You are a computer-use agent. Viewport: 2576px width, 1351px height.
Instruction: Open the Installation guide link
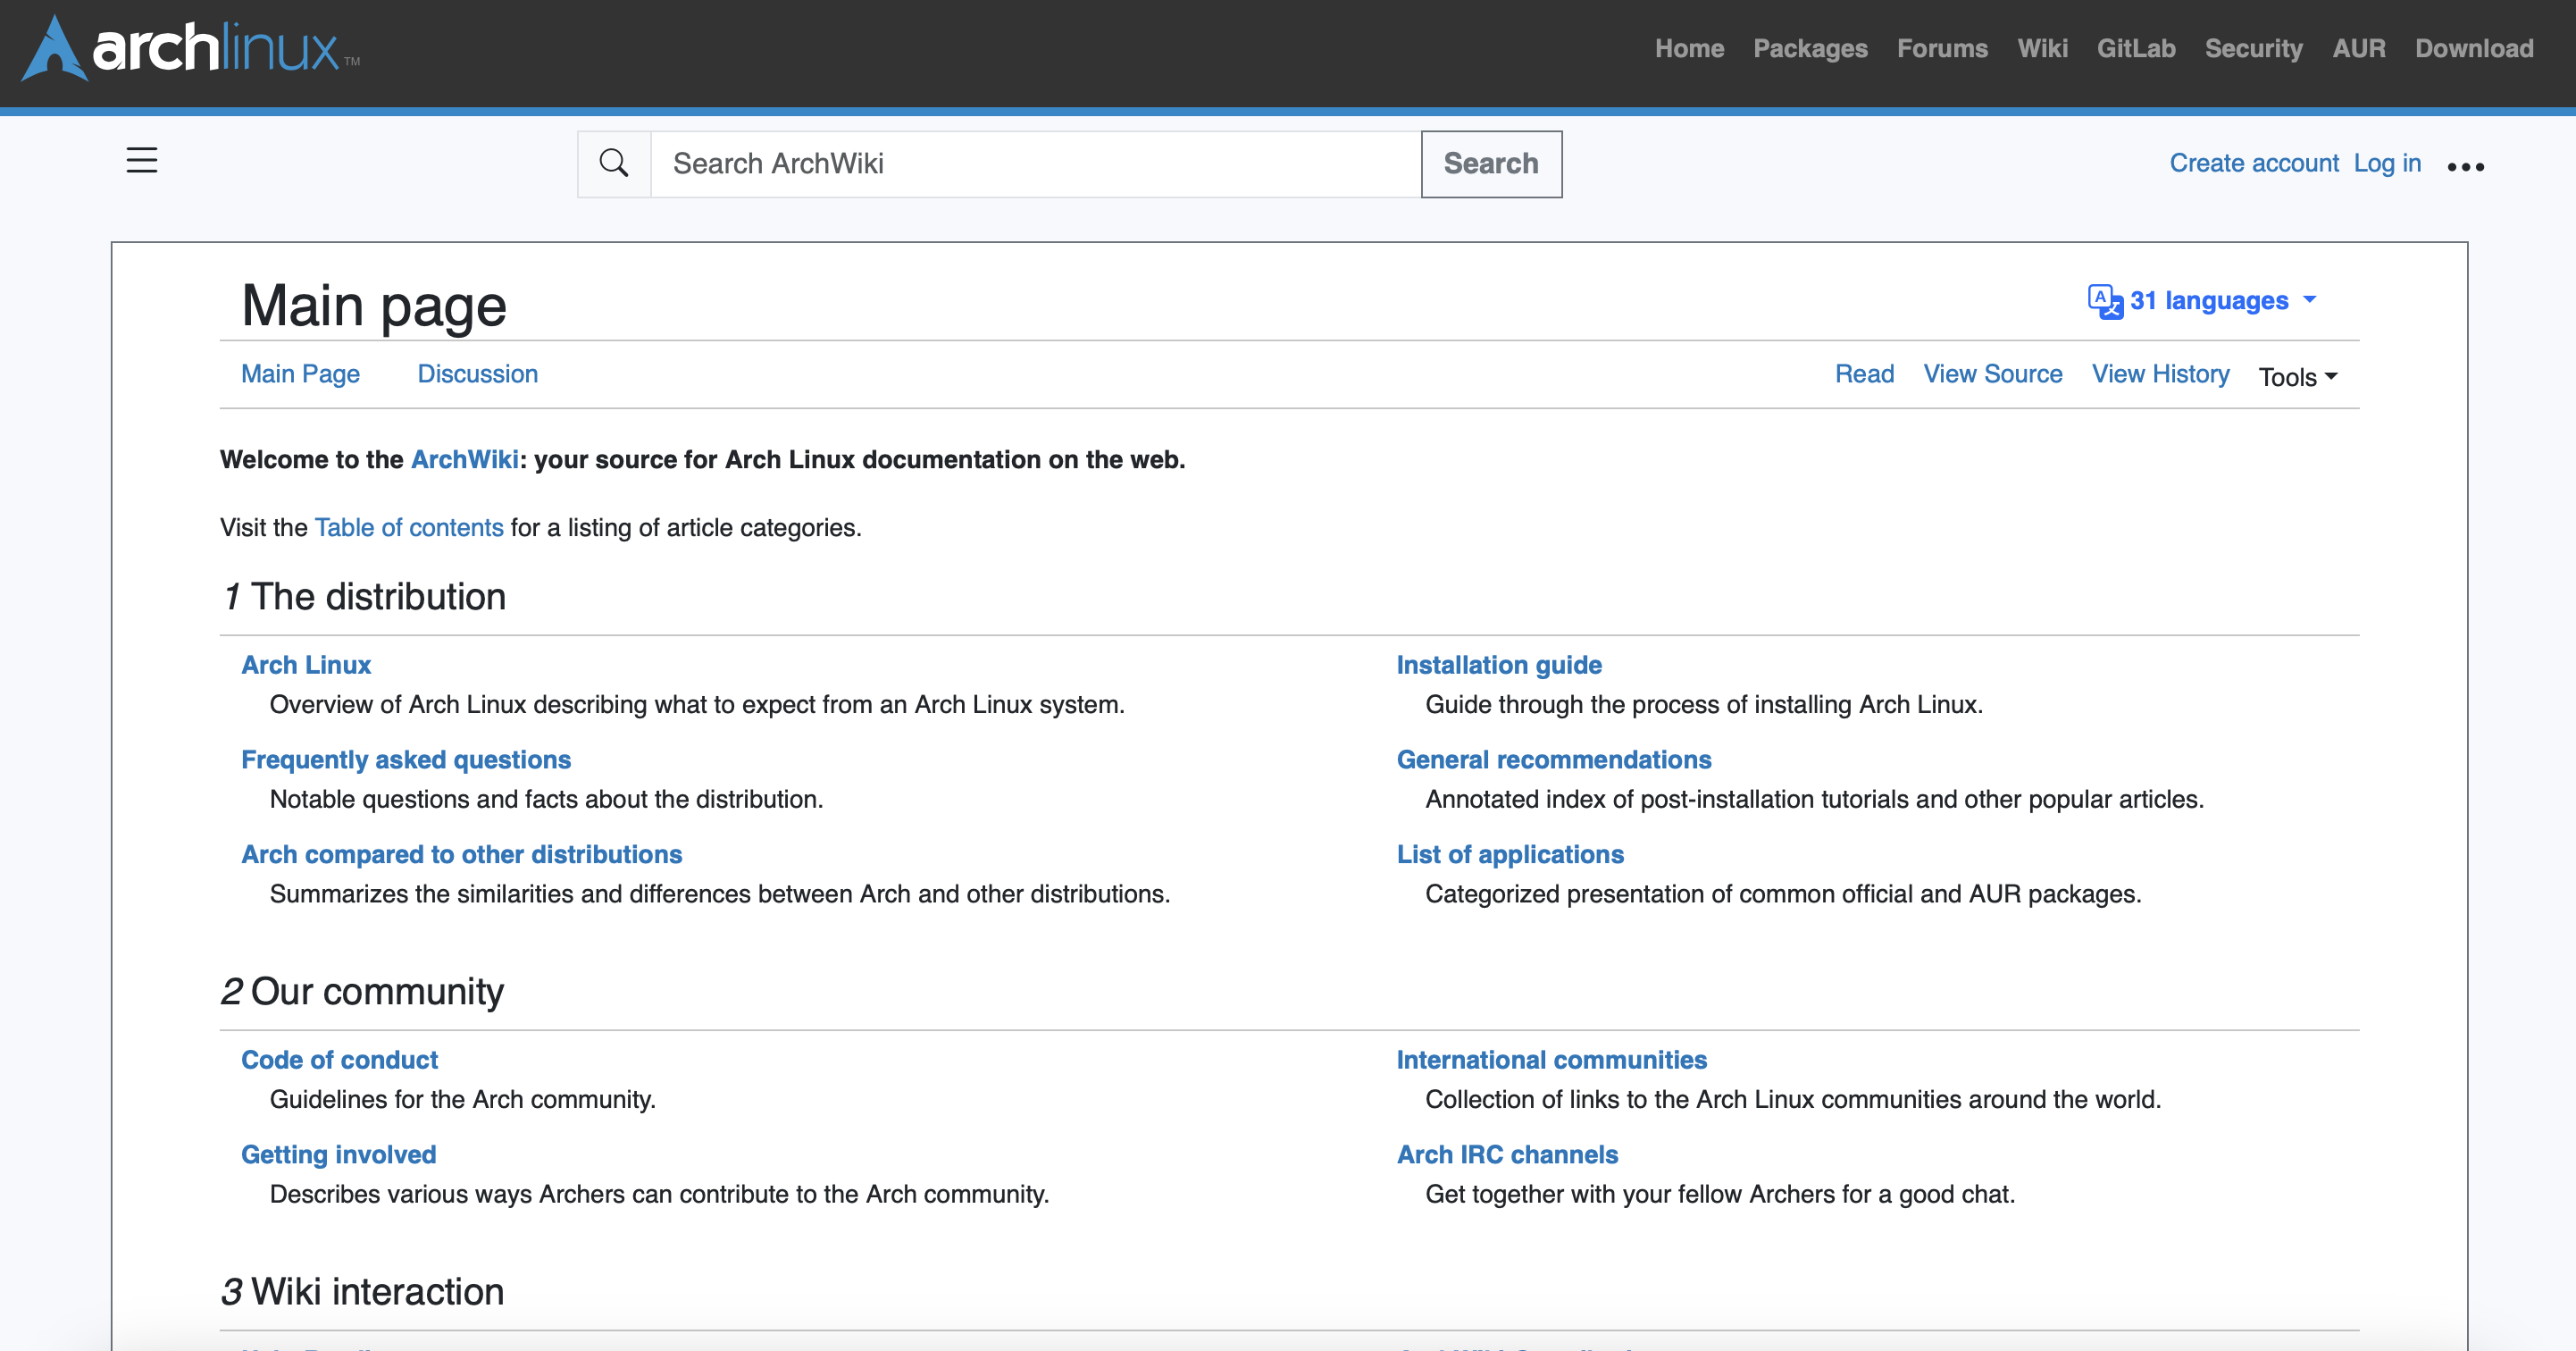[1498, 665]
